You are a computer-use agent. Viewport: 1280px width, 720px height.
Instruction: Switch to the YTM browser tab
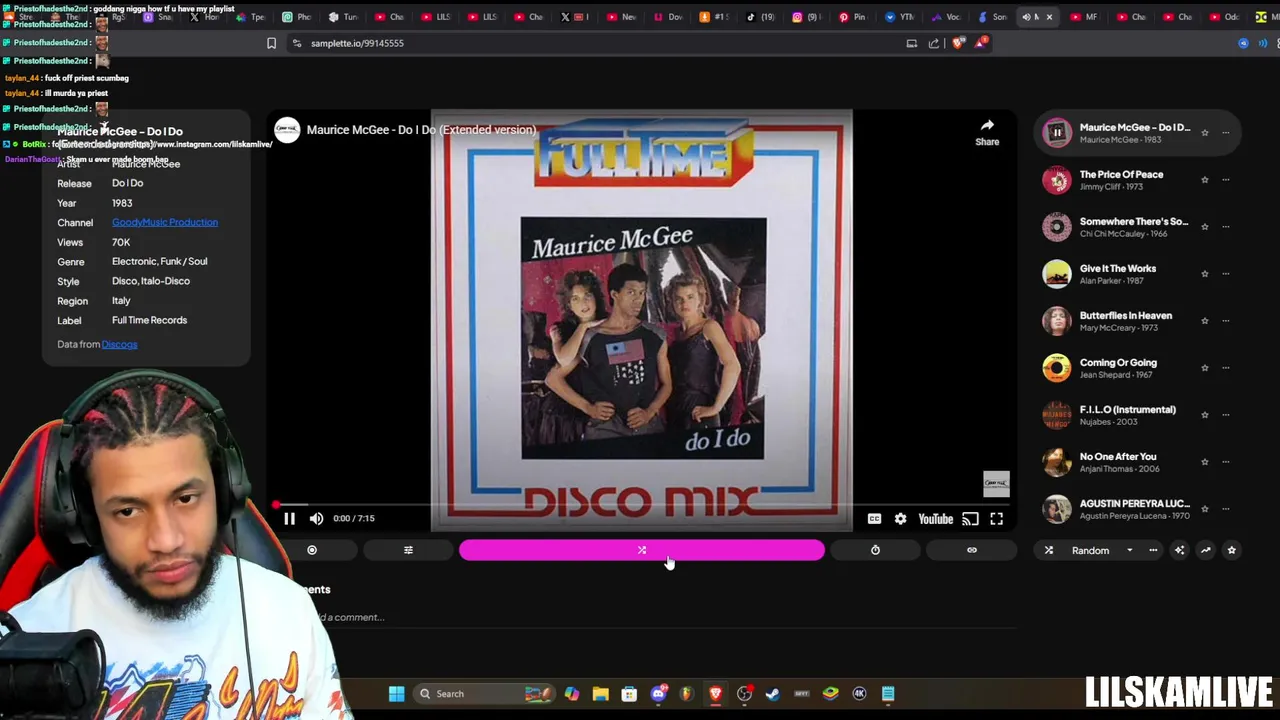pyautogui.click(x=900, y=17)
